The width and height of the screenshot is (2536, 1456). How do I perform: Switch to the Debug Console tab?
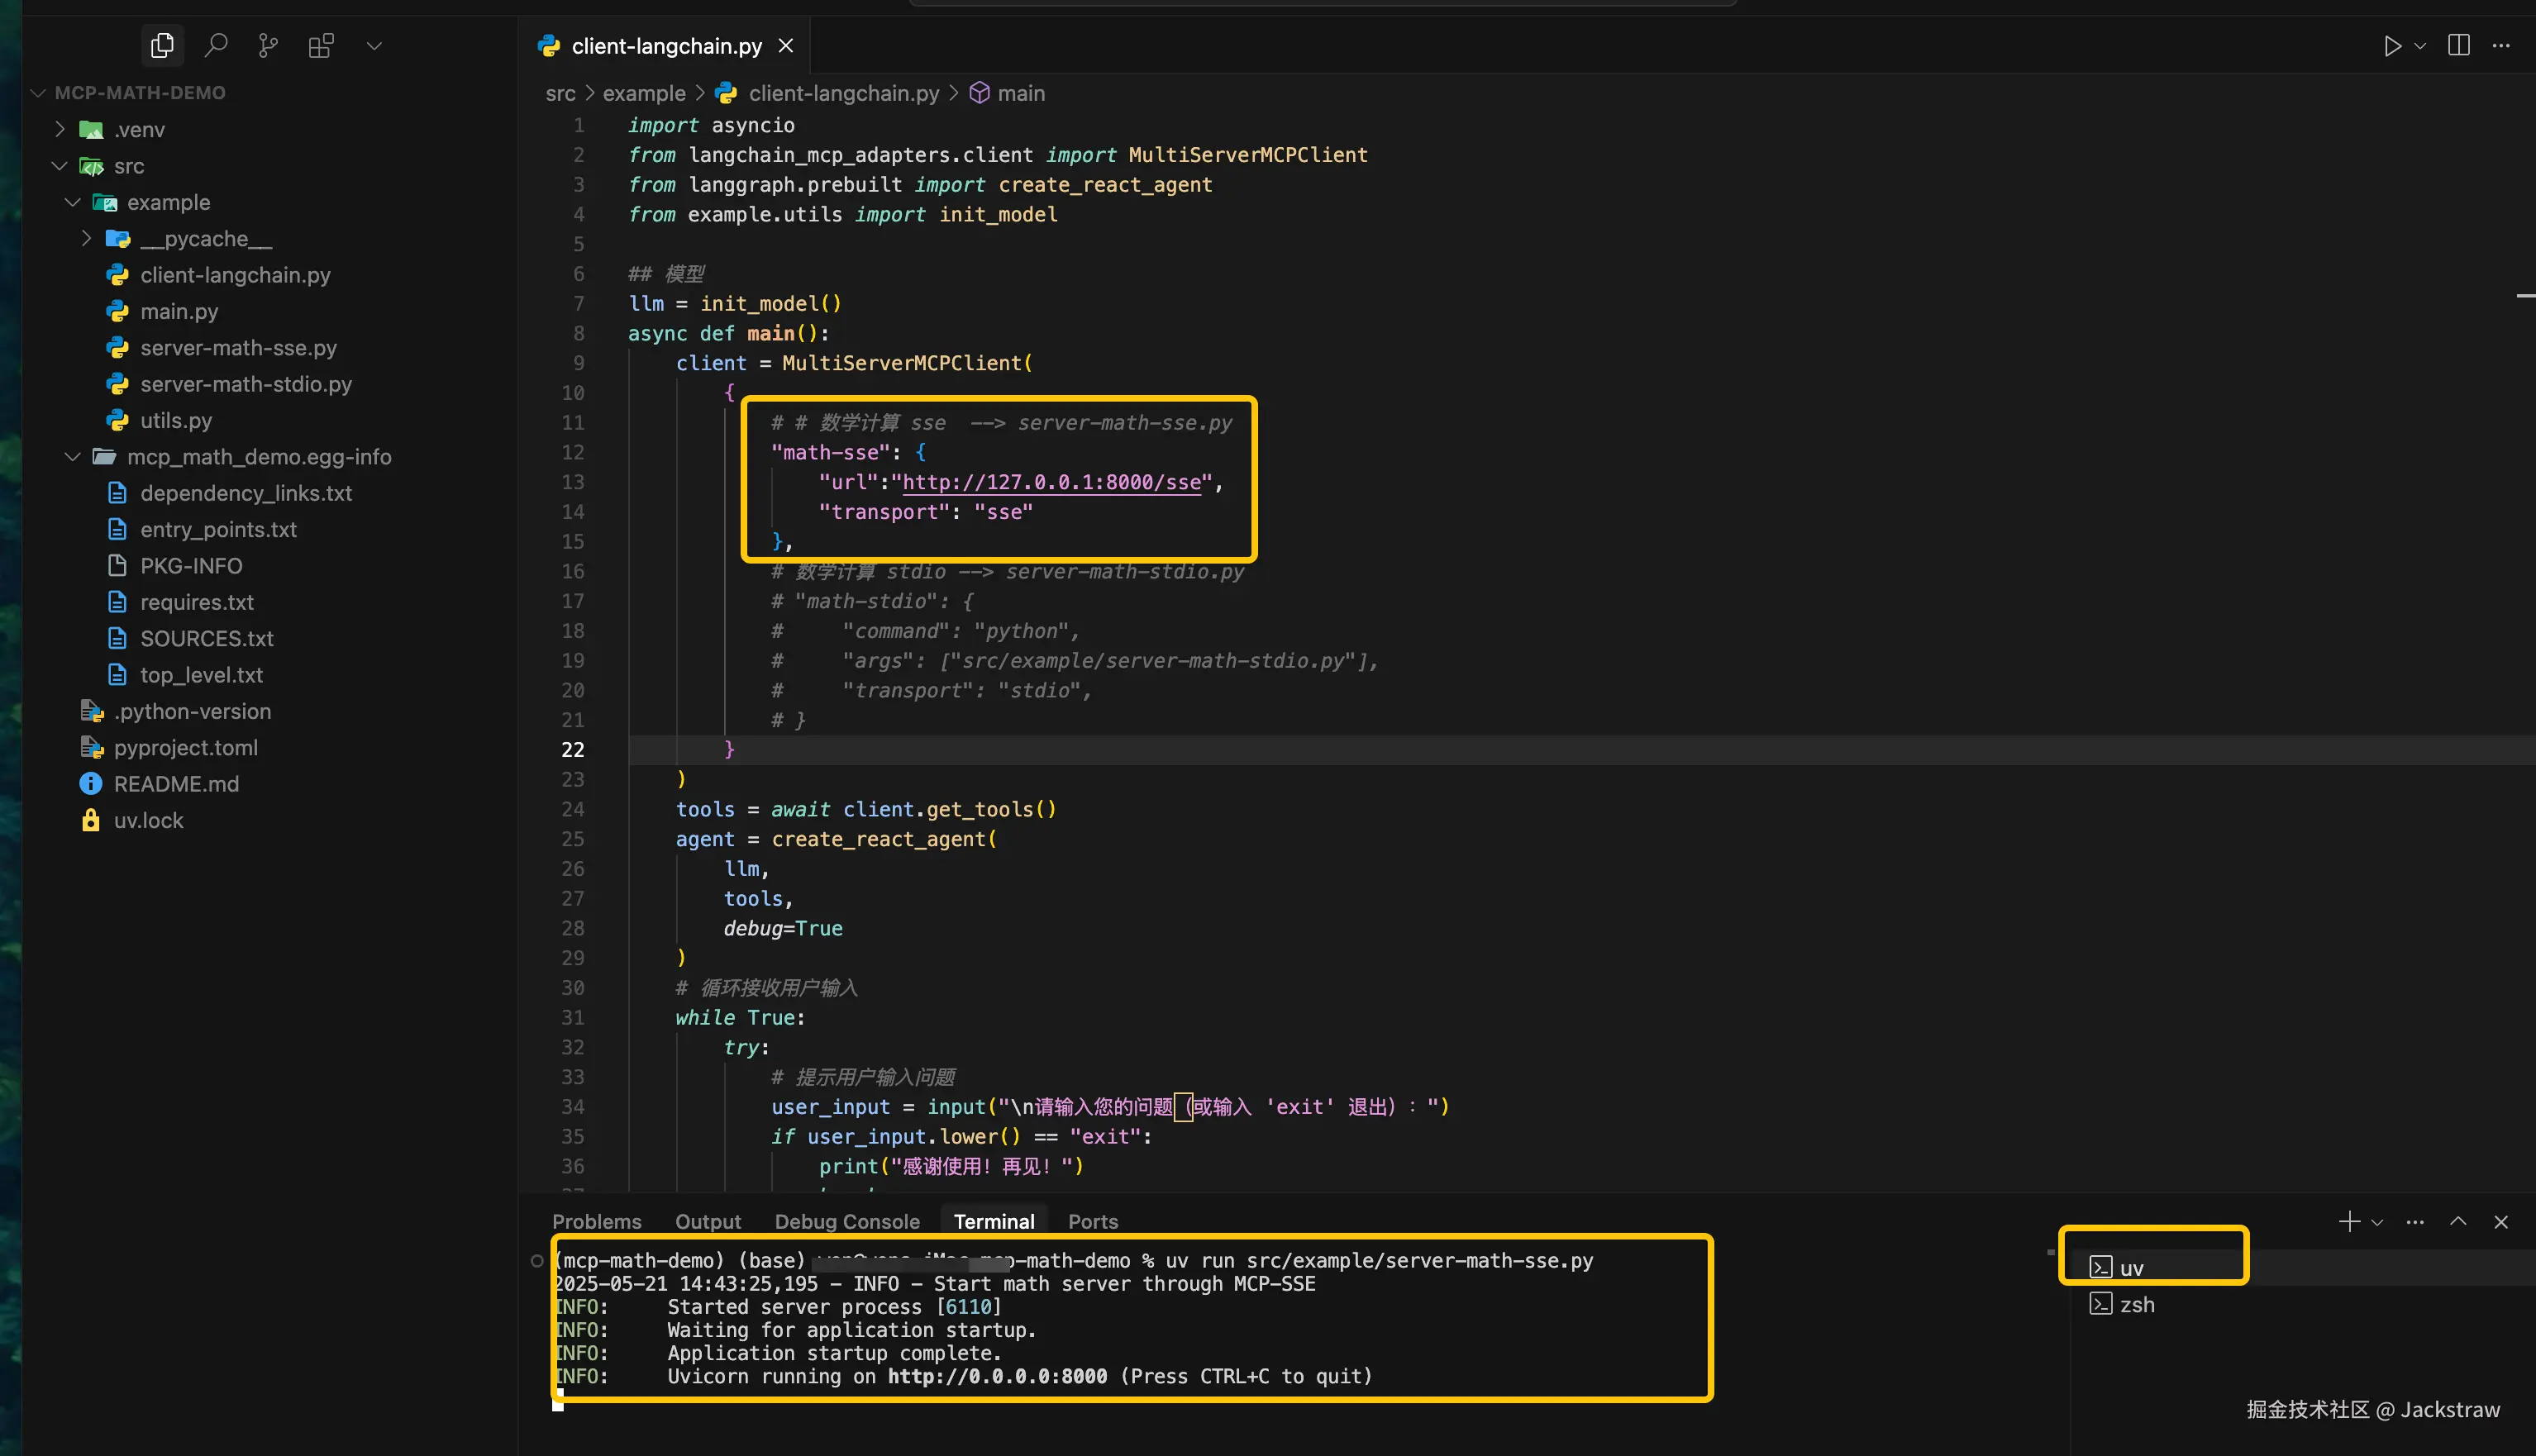pyautogui.click(x=846, y=1221)
